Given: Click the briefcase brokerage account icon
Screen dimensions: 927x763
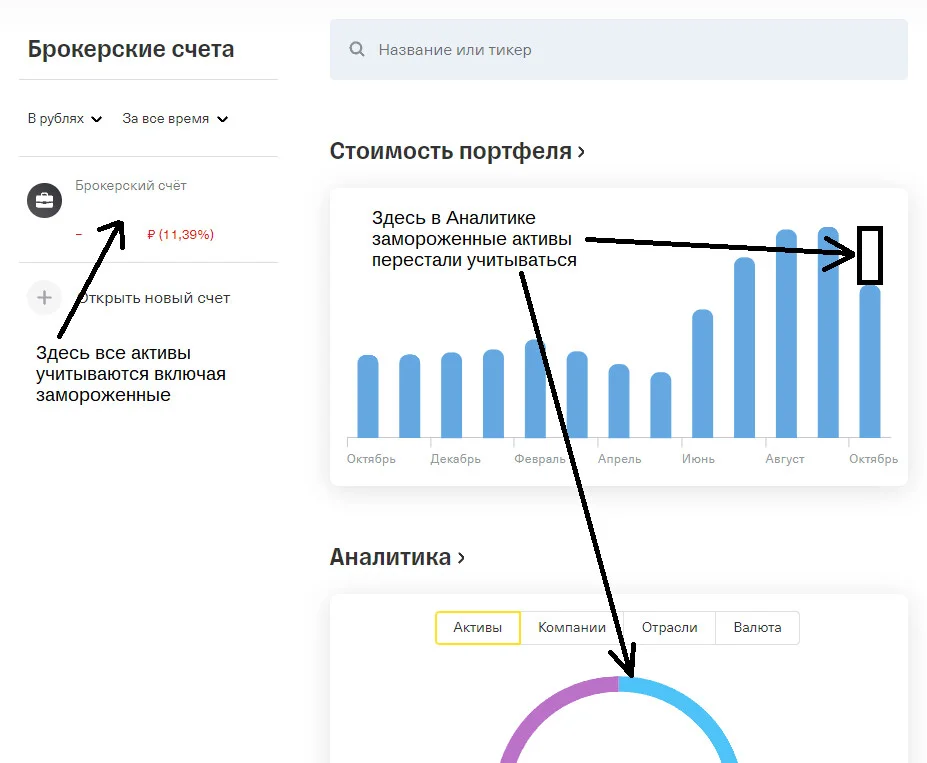Looking at the screenshot, I should (44, 200).
